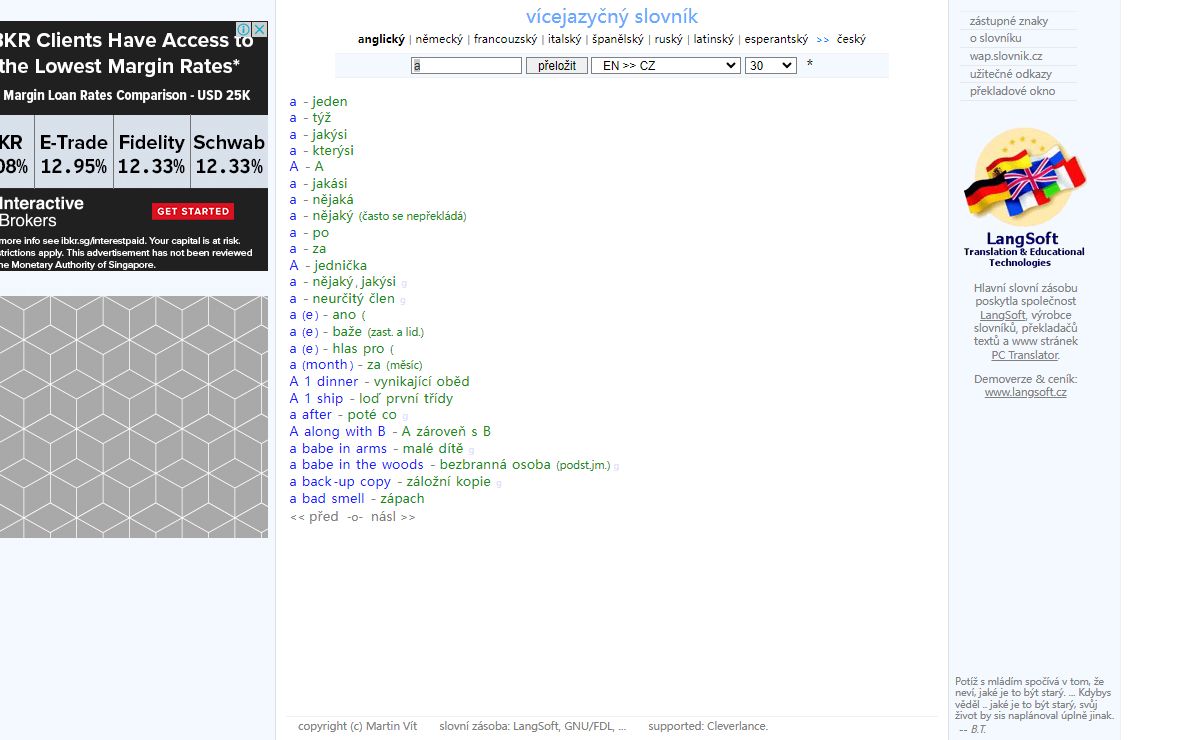Click the 'český' target language link

851,40
